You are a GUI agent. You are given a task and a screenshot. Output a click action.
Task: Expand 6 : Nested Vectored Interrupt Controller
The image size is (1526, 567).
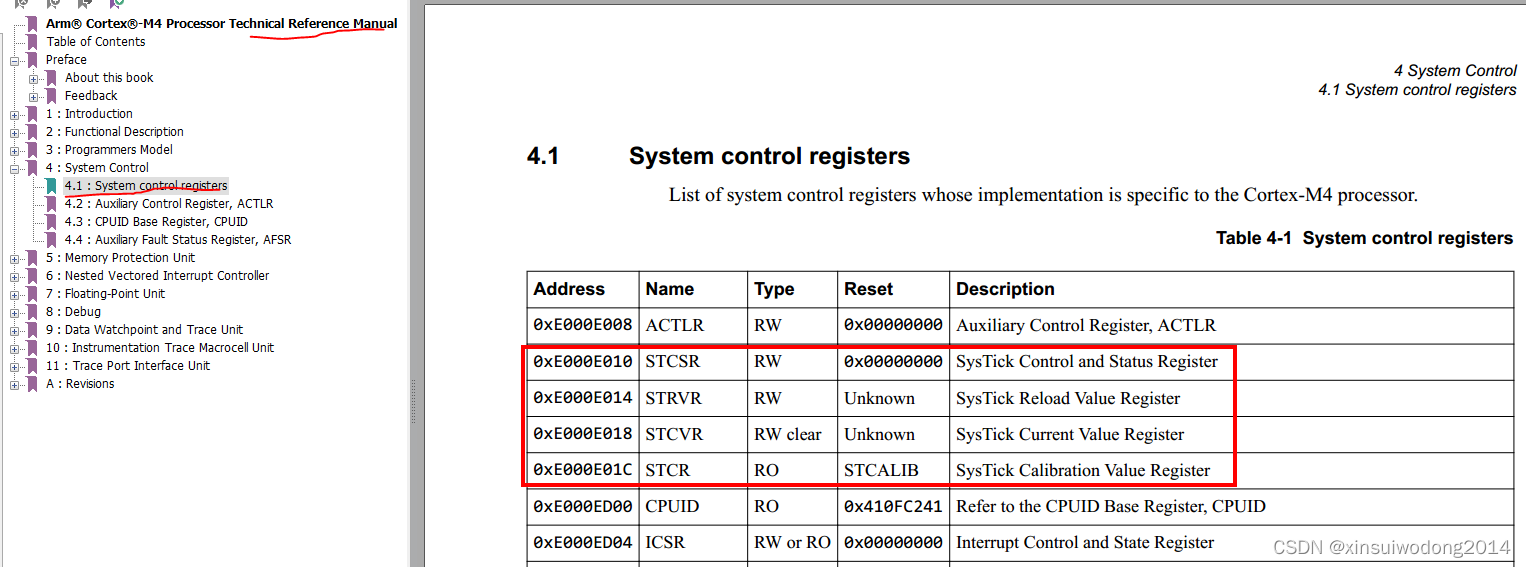click(x=15, y=276)
